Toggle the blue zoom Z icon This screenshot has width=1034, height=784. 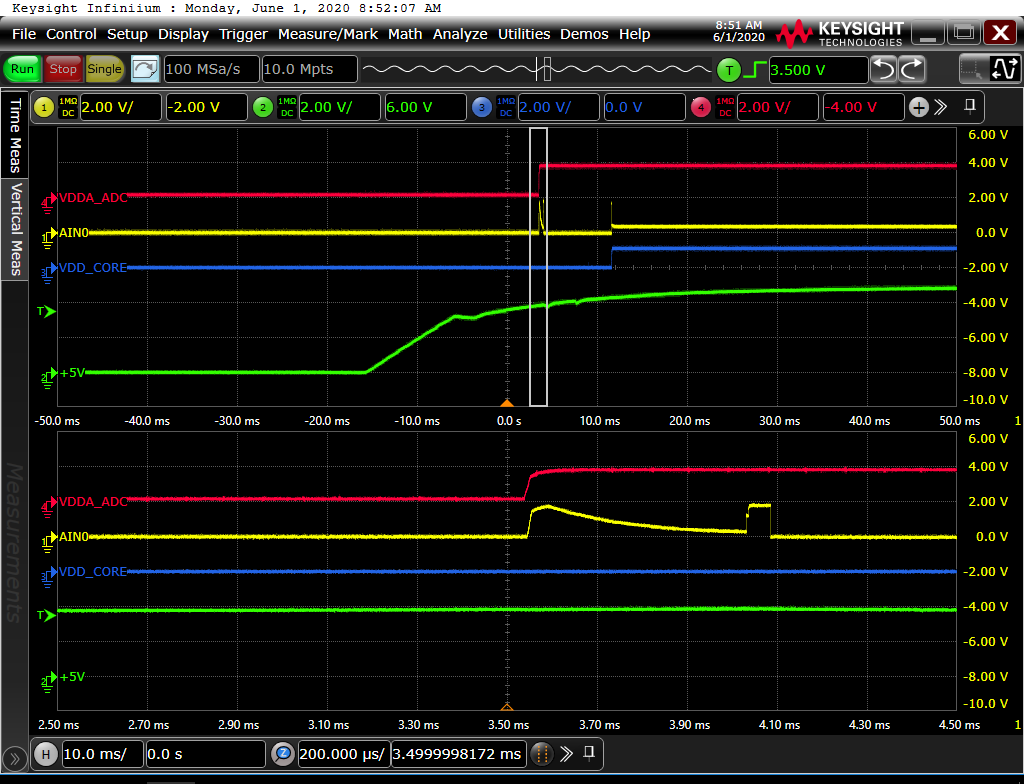point(283,754)
